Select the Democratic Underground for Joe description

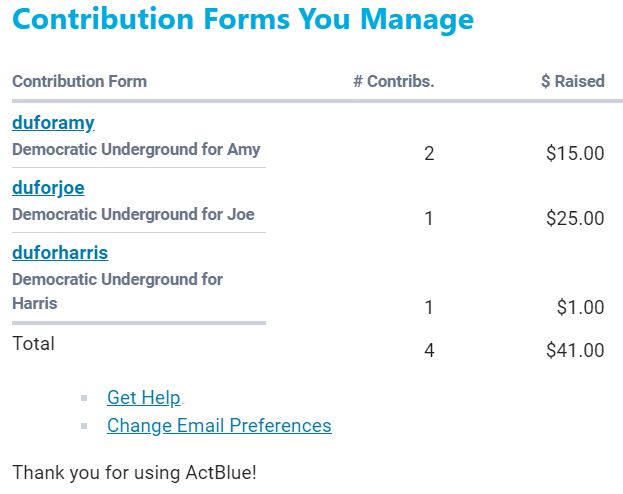(x=133, y=214)
